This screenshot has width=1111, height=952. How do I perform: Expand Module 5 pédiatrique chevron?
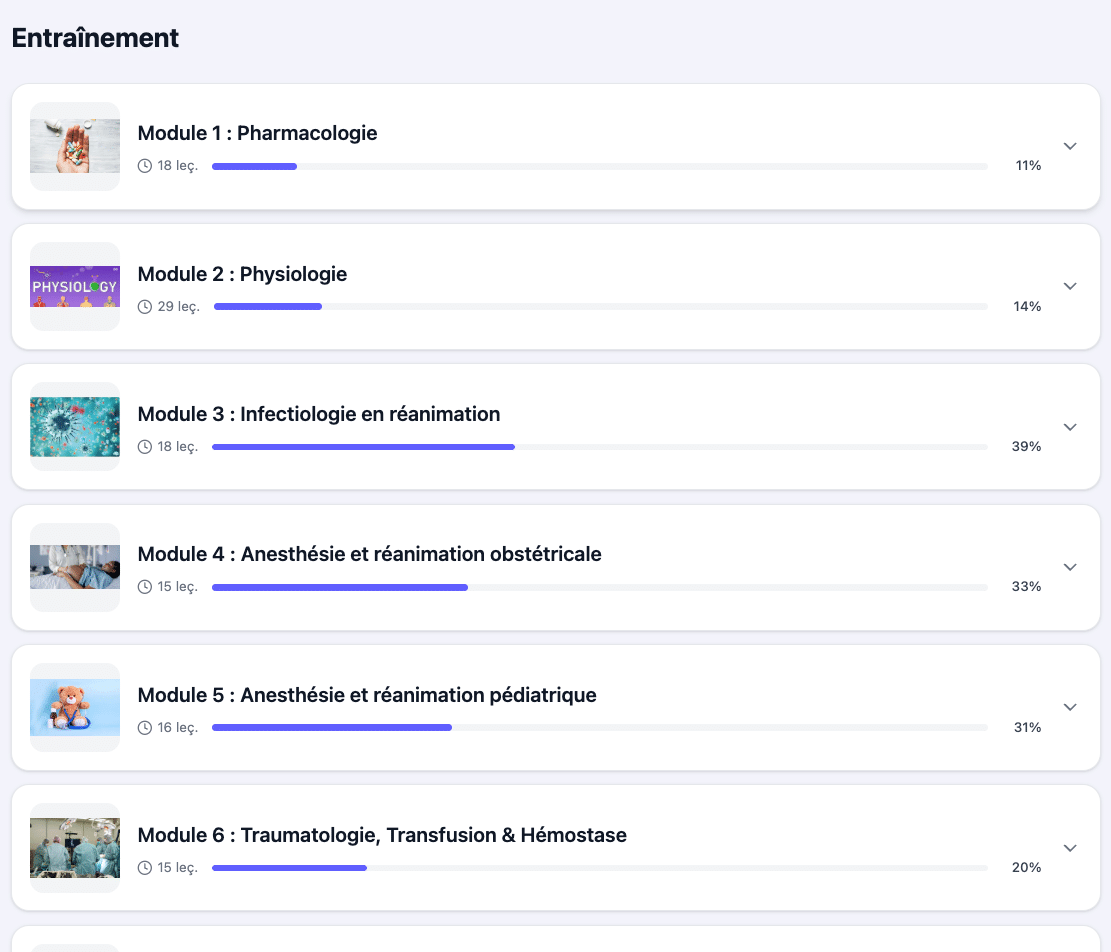point(1070,708)
